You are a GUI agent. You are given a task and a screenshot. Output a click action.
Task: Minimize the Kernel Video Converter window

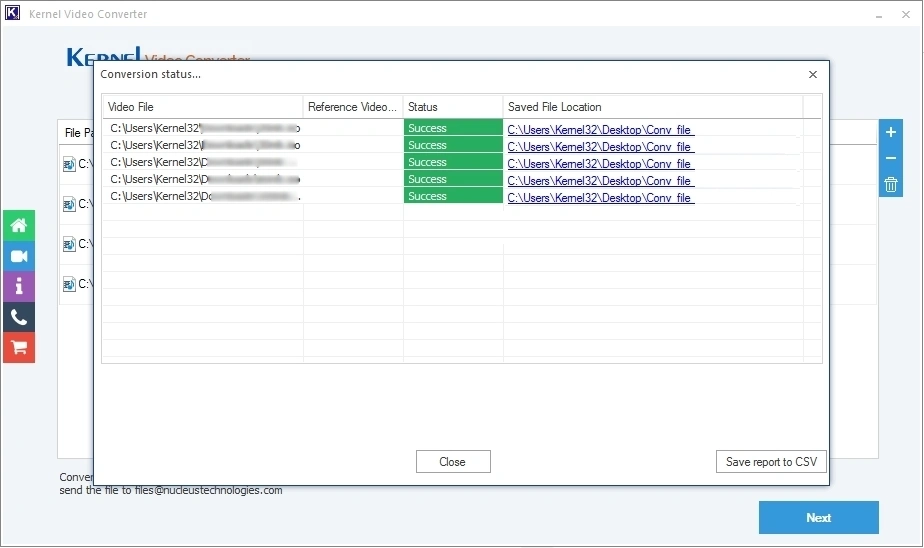(879, 15)
